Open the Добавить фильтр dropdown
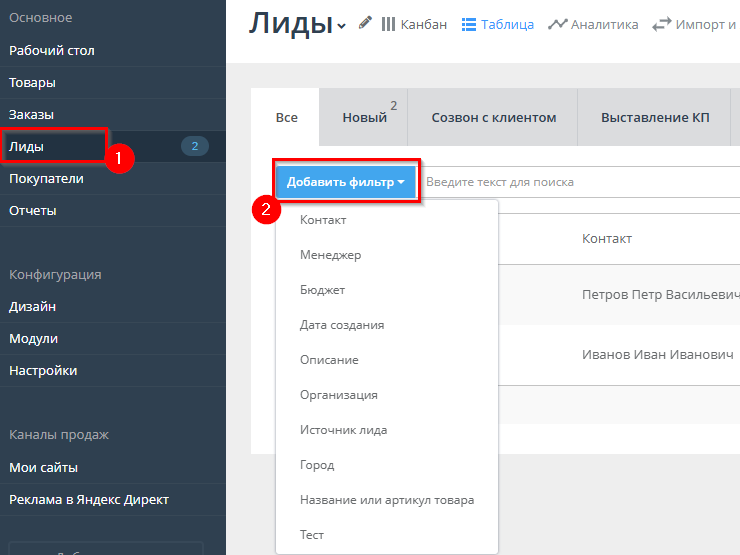Image resolution: width=740 pixels, height=555 pixels. [345, 182]
